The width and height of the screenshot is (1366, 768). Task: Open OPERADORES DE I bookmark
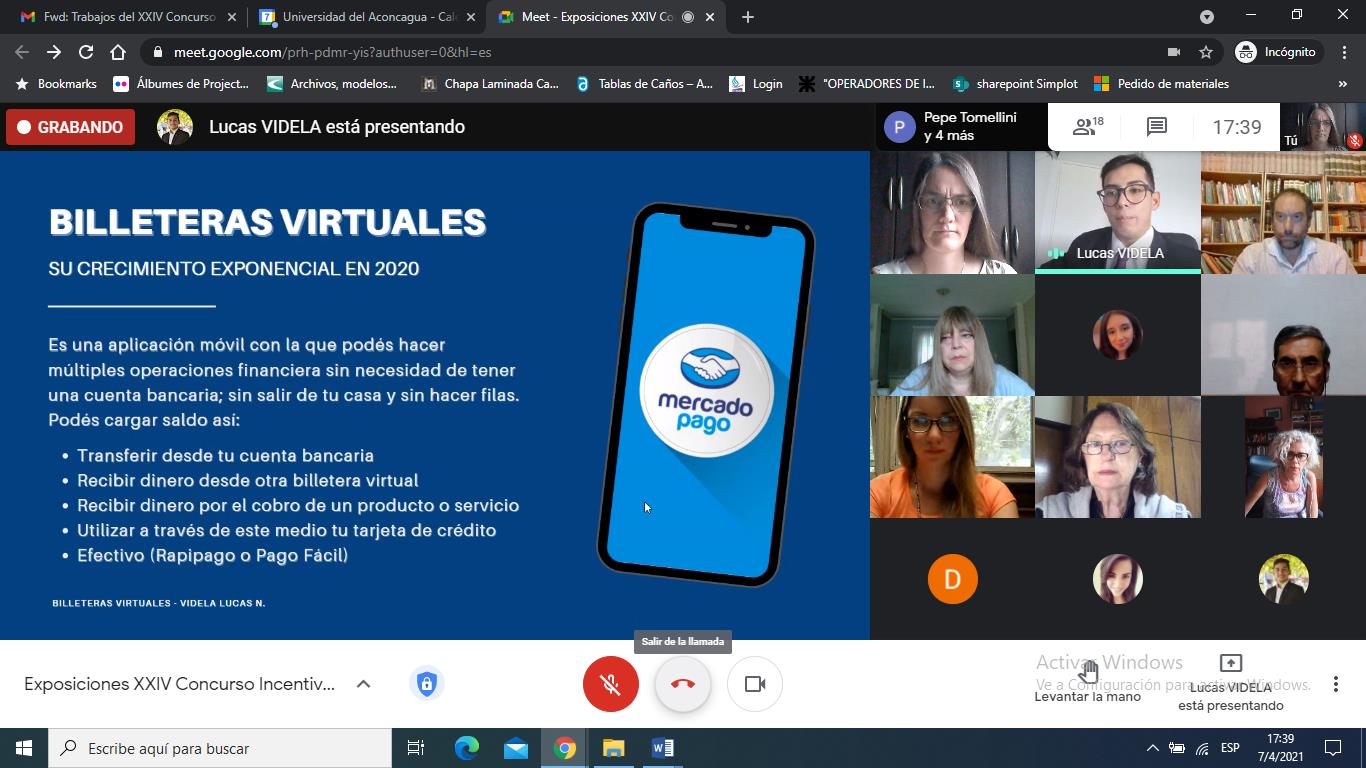pyautogui.click(x=867, y=84)
